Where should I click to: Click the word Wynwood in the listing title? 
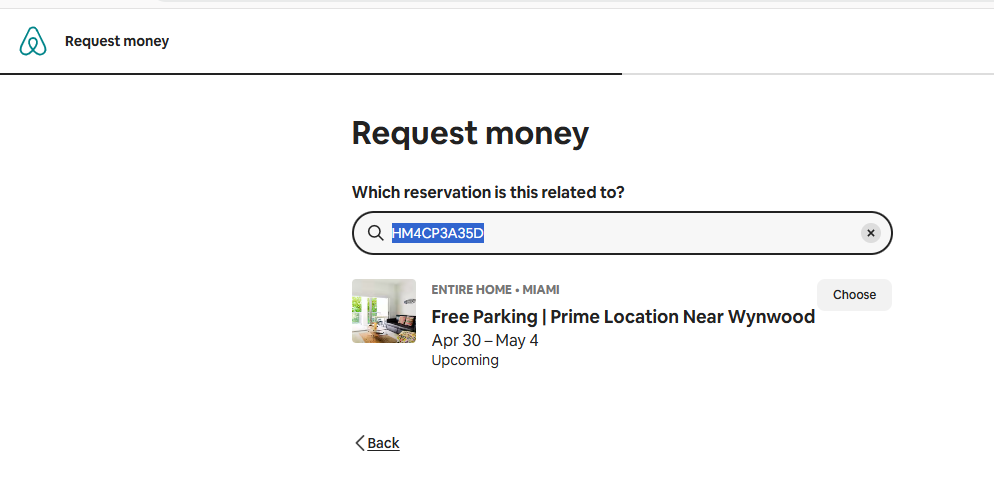pyautogui.click(x=771, y=317)
